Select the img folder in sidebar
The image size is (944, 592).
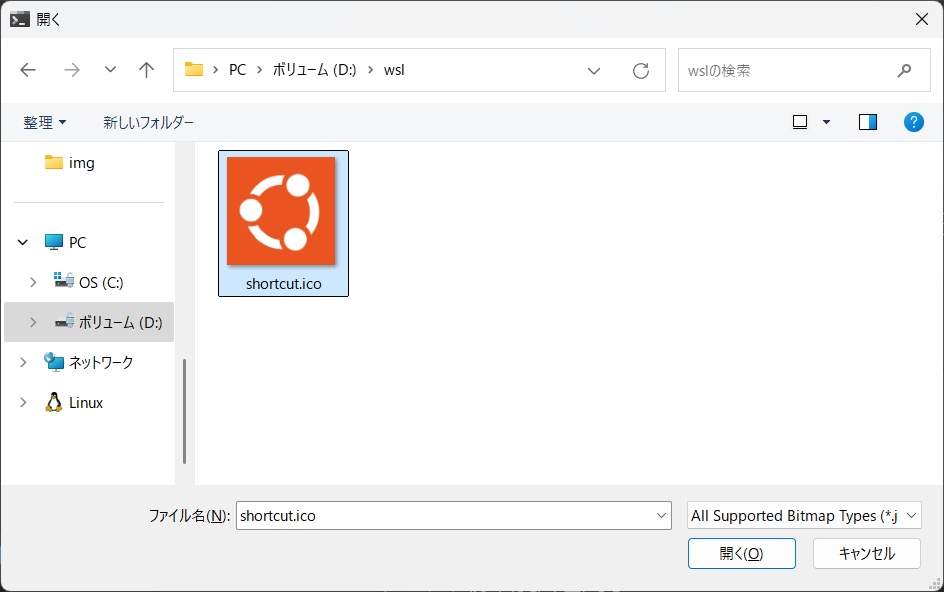coord(70,163)
